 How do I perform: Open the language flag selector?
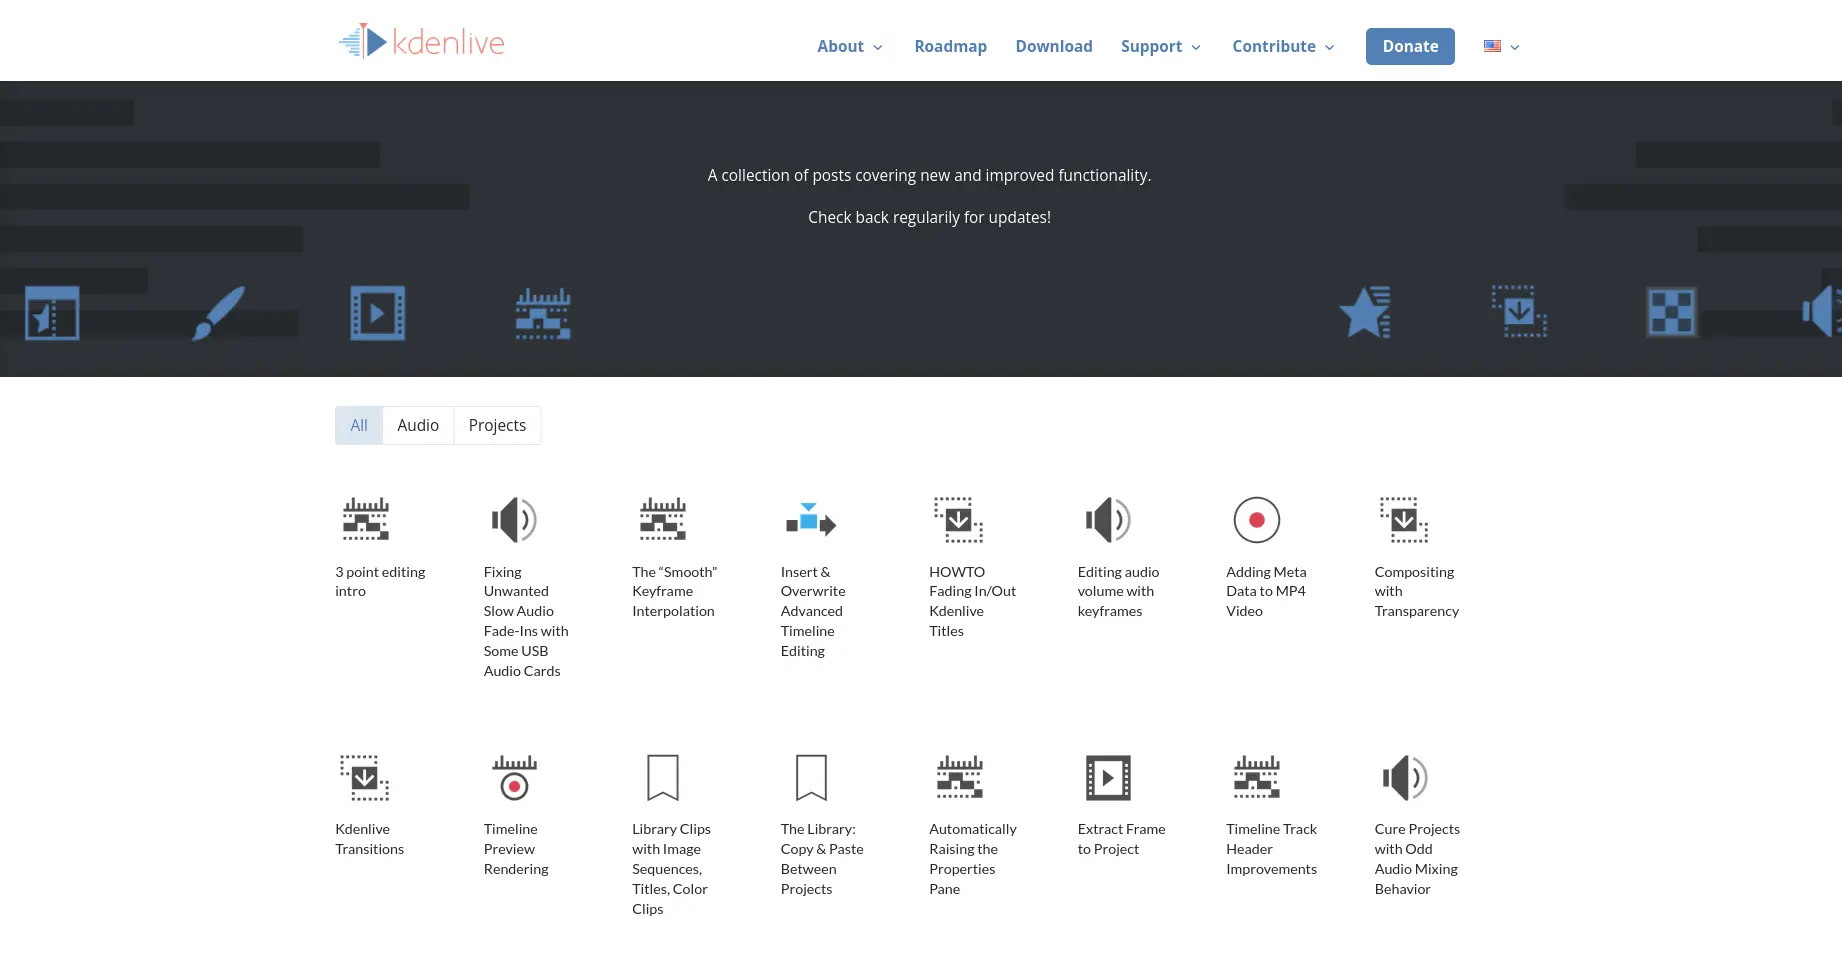coord(1501,47)
